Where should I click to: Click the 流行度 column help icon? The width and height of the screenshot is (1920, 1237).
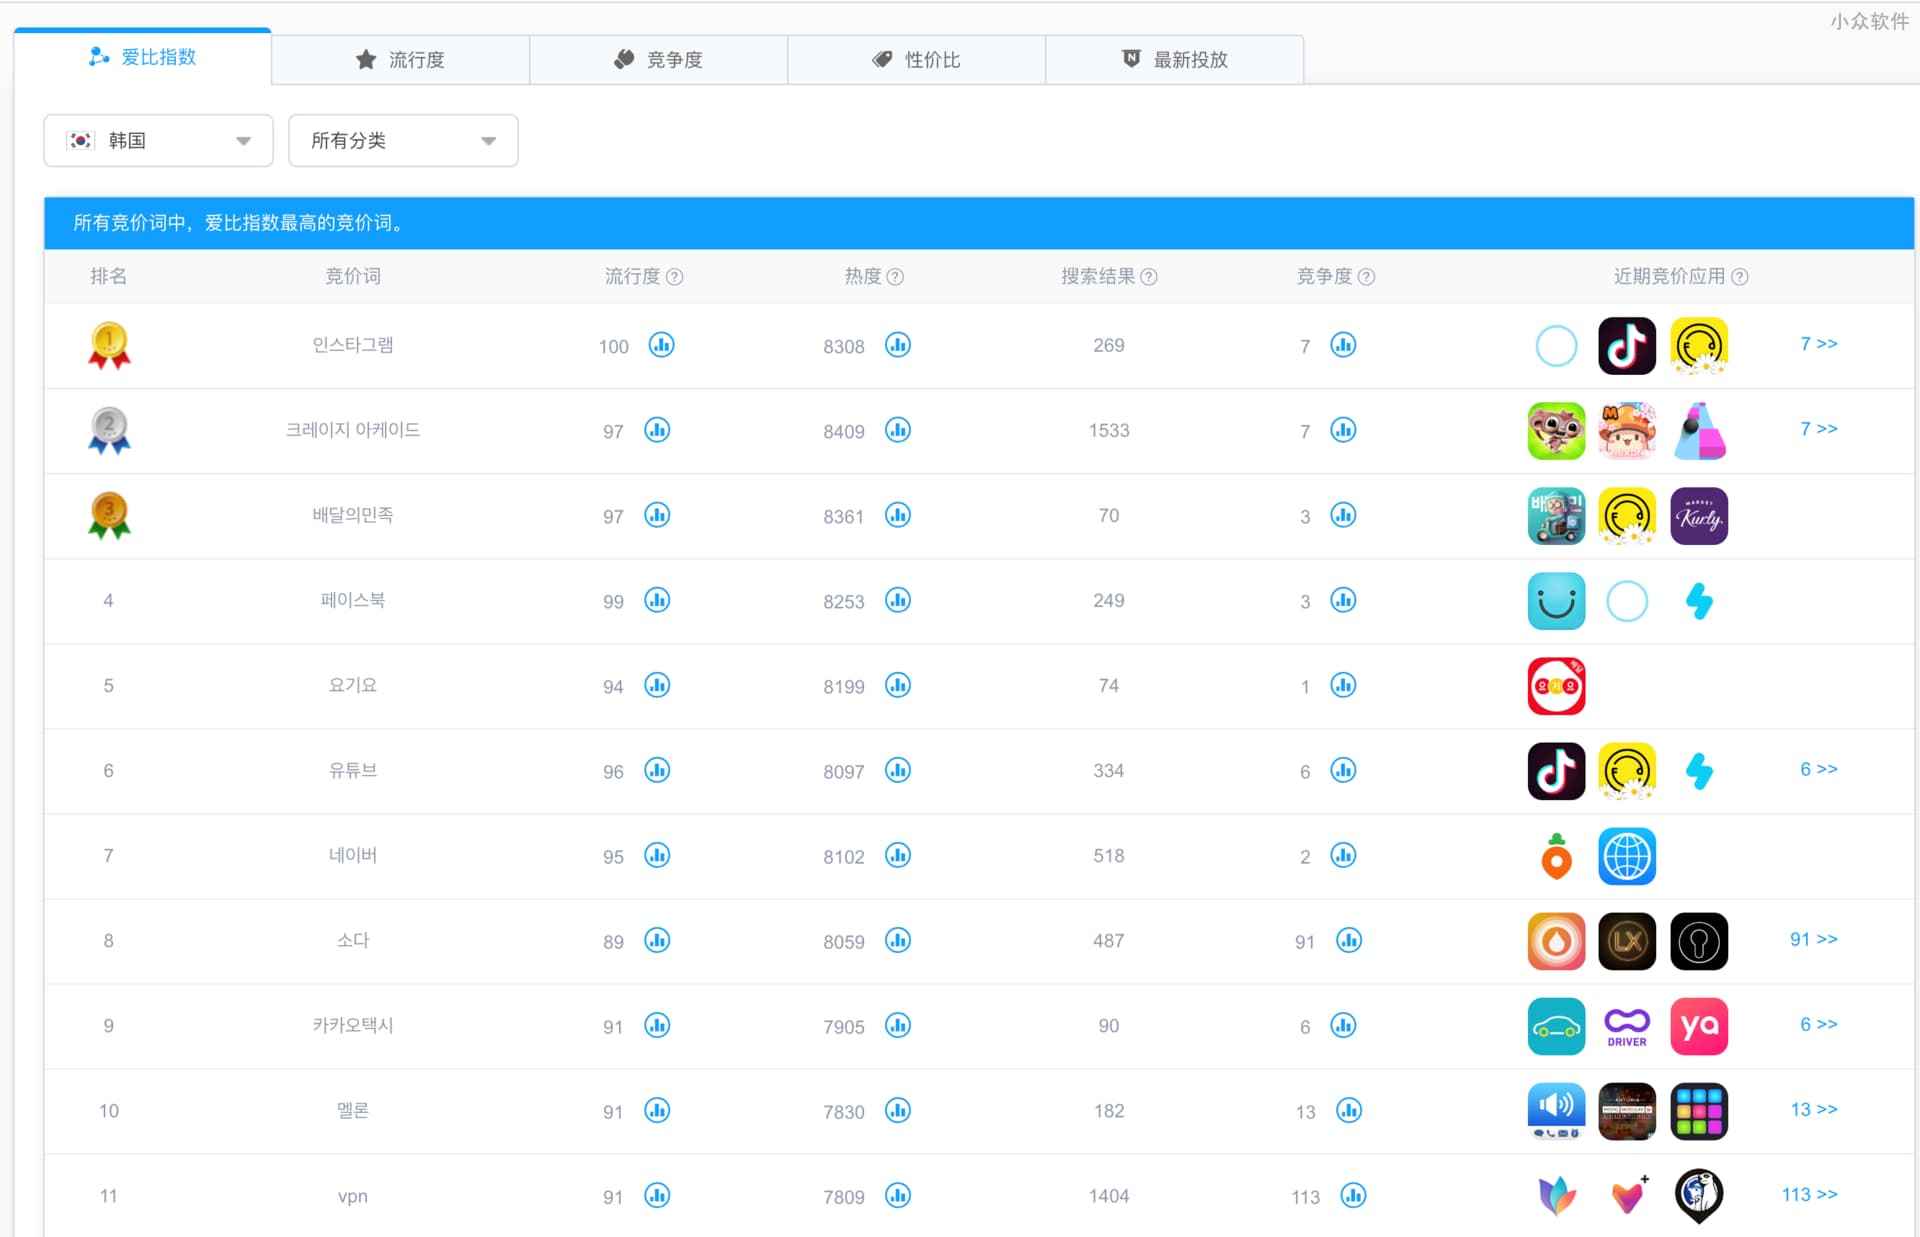[x=675, y=277]
